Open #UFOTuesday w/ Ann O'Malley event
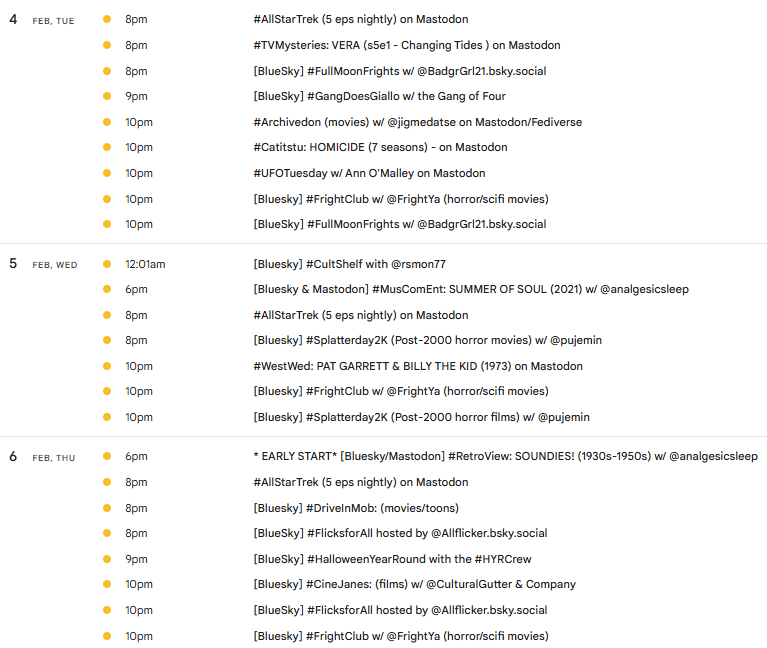This screenshot has height=648, width=767. point(369,173)
